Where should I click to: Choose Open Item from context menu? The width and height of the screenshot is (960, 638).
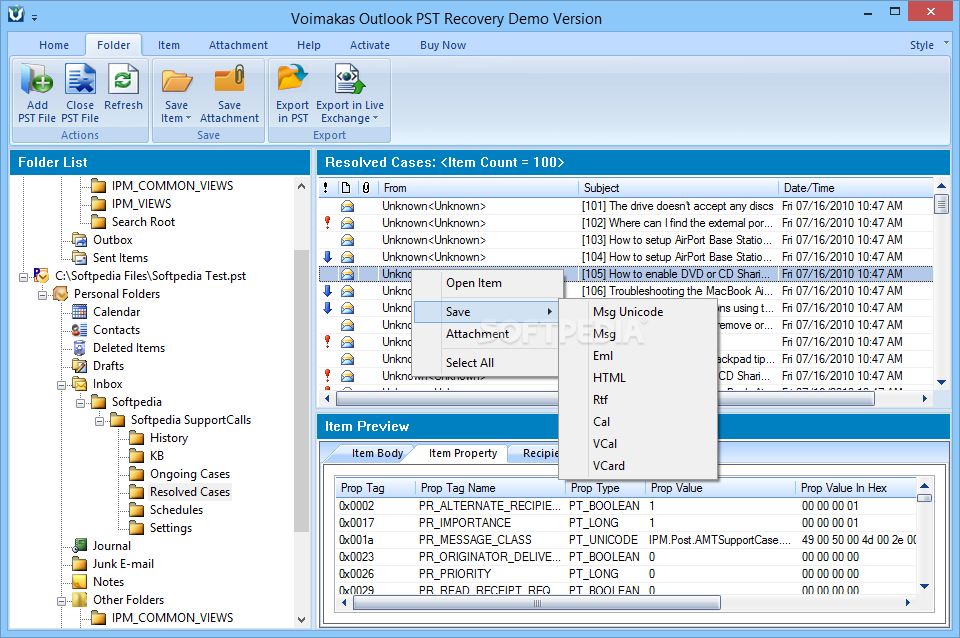(473, 283)
